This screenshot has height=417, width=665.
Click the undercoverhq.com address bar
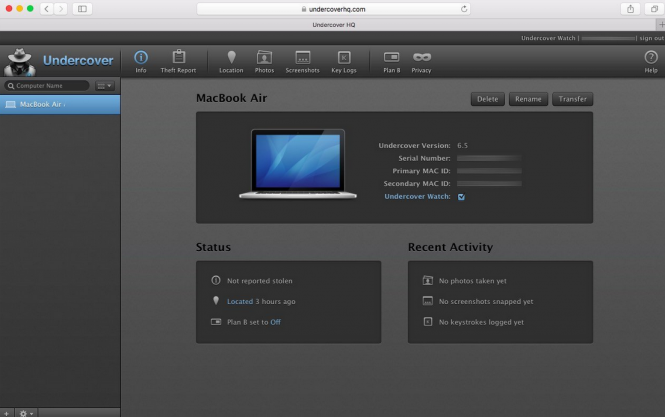pos(333,9)
